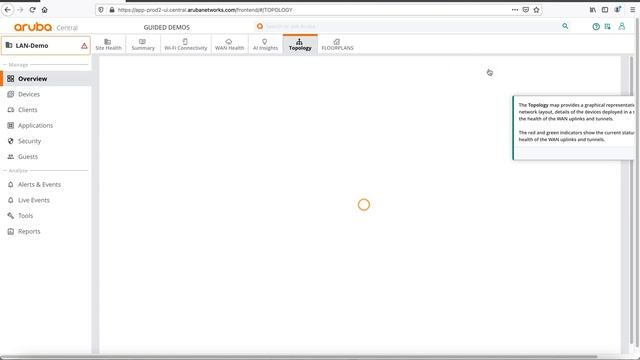Switch to the AI Insights tab

[x=265, y=44]
